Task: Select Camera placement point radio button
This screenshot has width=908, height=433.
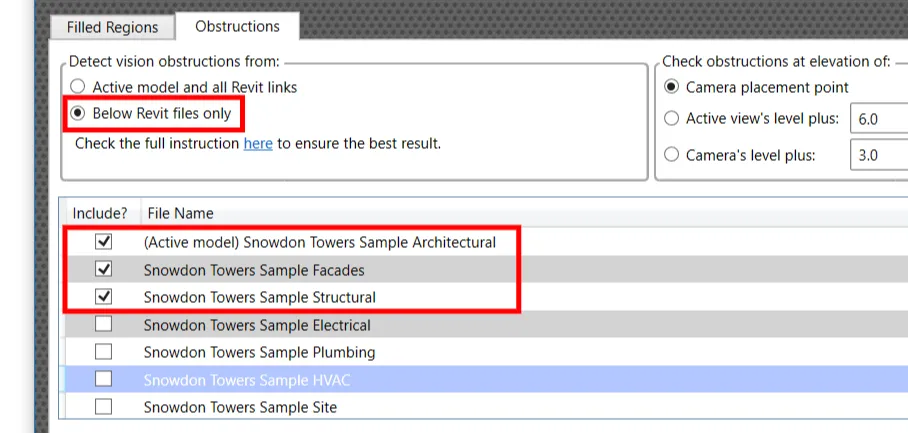Action: (x=672, y=87)
